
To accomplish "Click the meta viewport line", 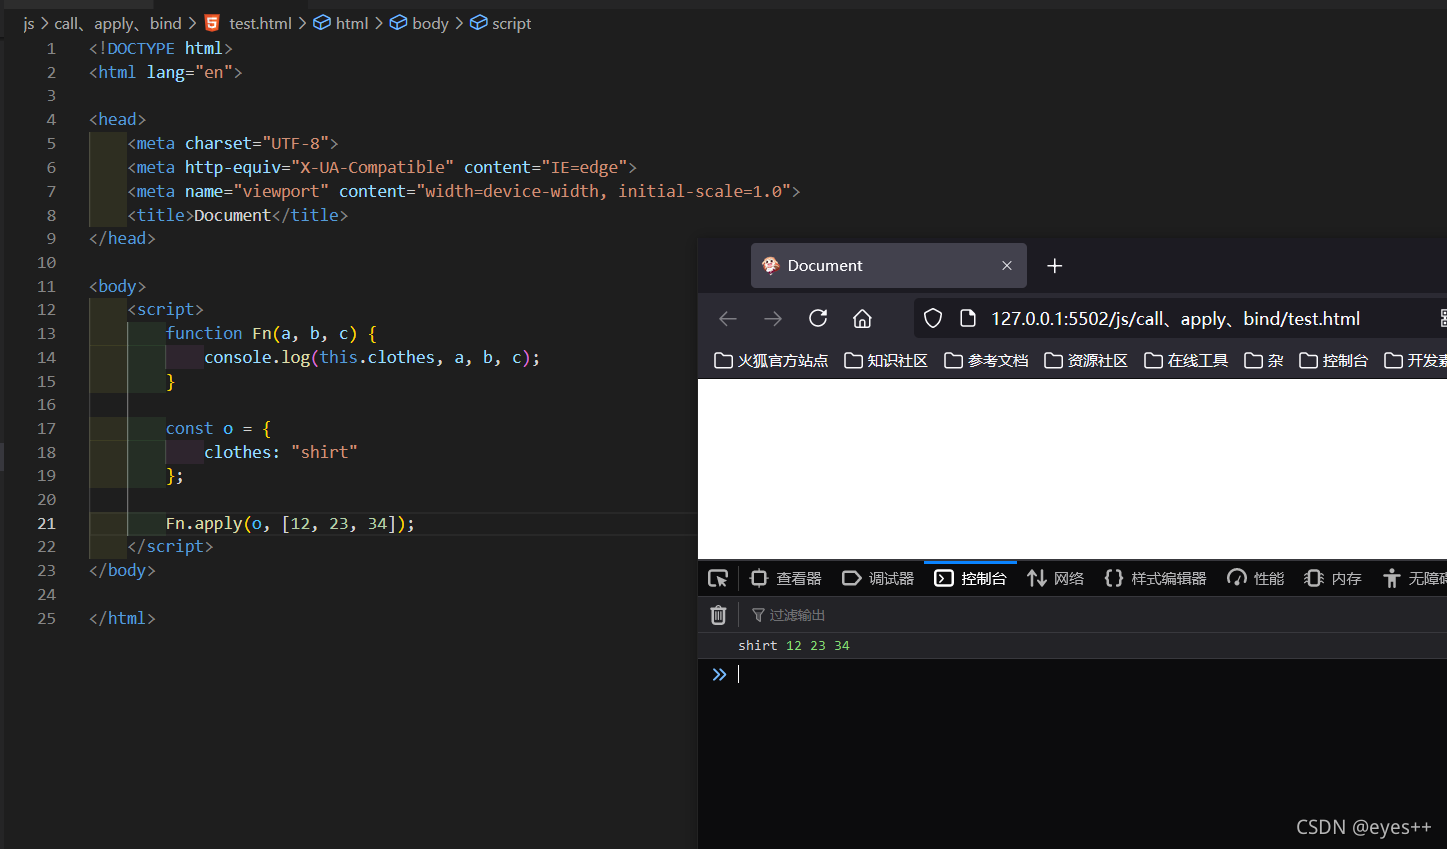I will [464, 191].
